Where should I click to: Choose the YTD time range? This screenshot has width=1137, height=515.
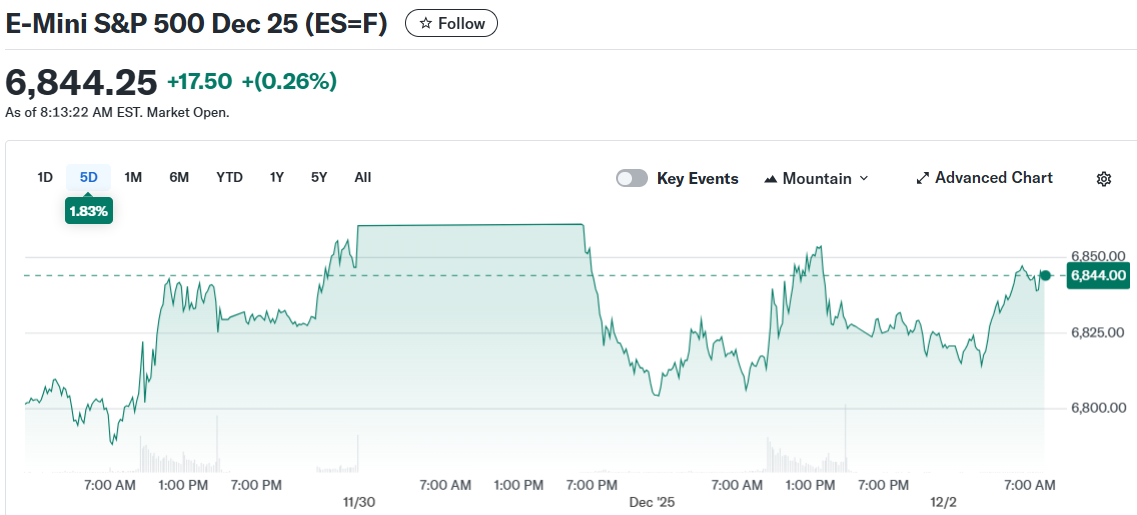click(x=229, y=177)
